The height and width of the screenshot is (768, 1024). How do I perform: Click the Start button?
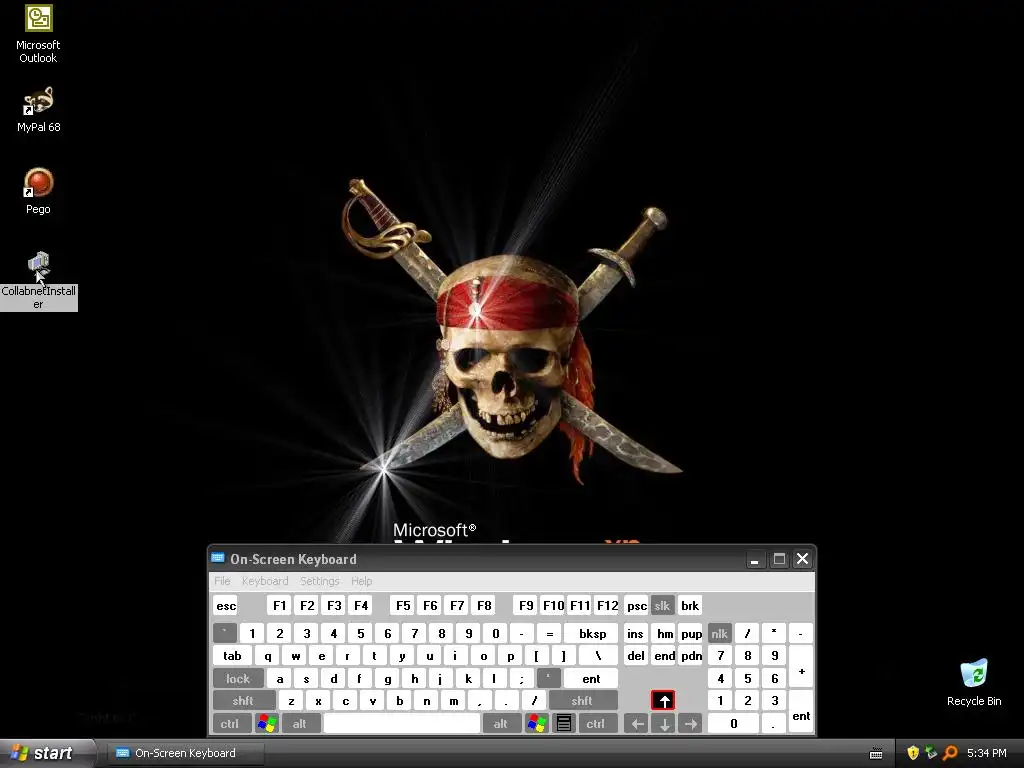46,753
